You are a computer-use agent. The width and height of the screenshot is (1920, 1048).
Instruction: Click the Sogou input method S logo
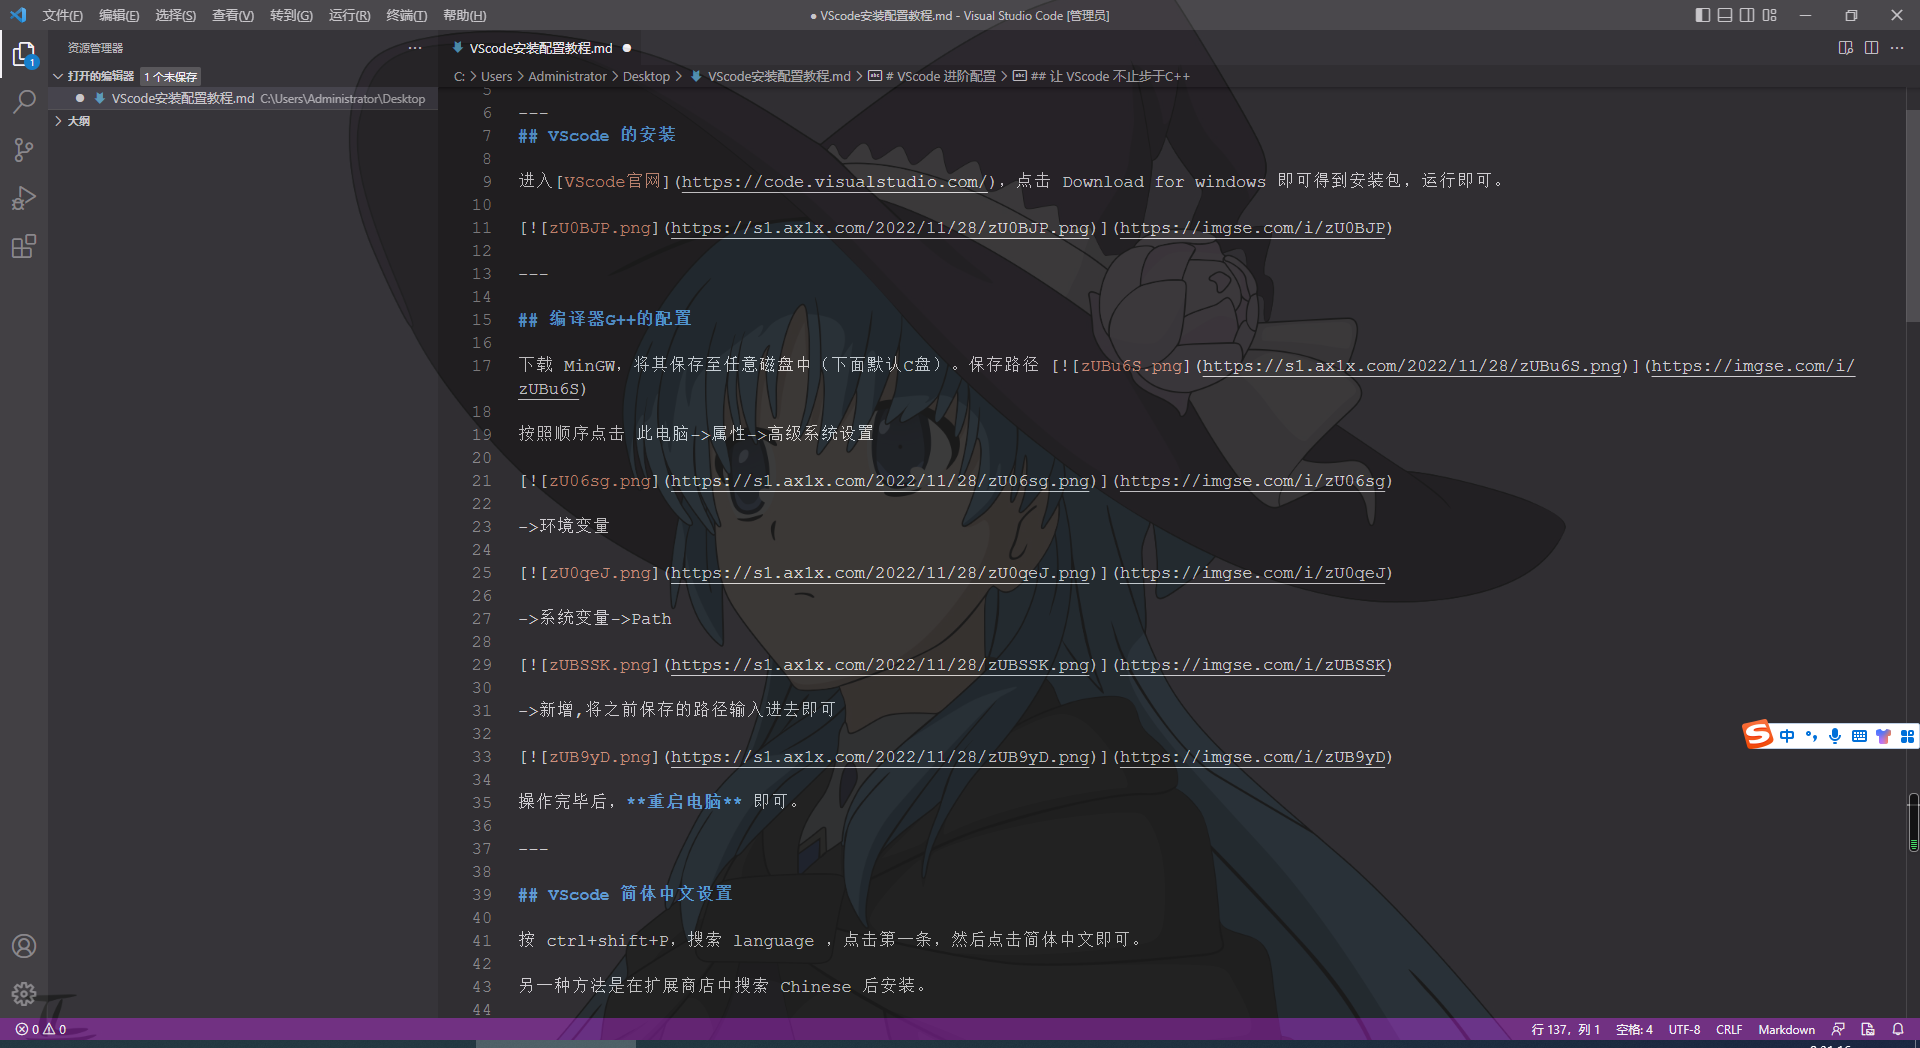[x=1758, y=735]
